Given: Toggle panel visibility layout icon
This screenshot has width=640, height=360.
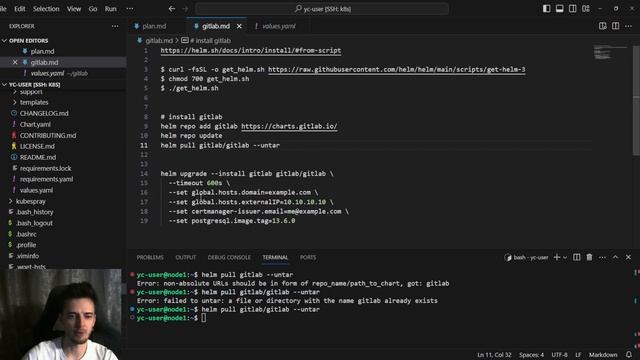Looking at the screenshot, I should [560, 9].
